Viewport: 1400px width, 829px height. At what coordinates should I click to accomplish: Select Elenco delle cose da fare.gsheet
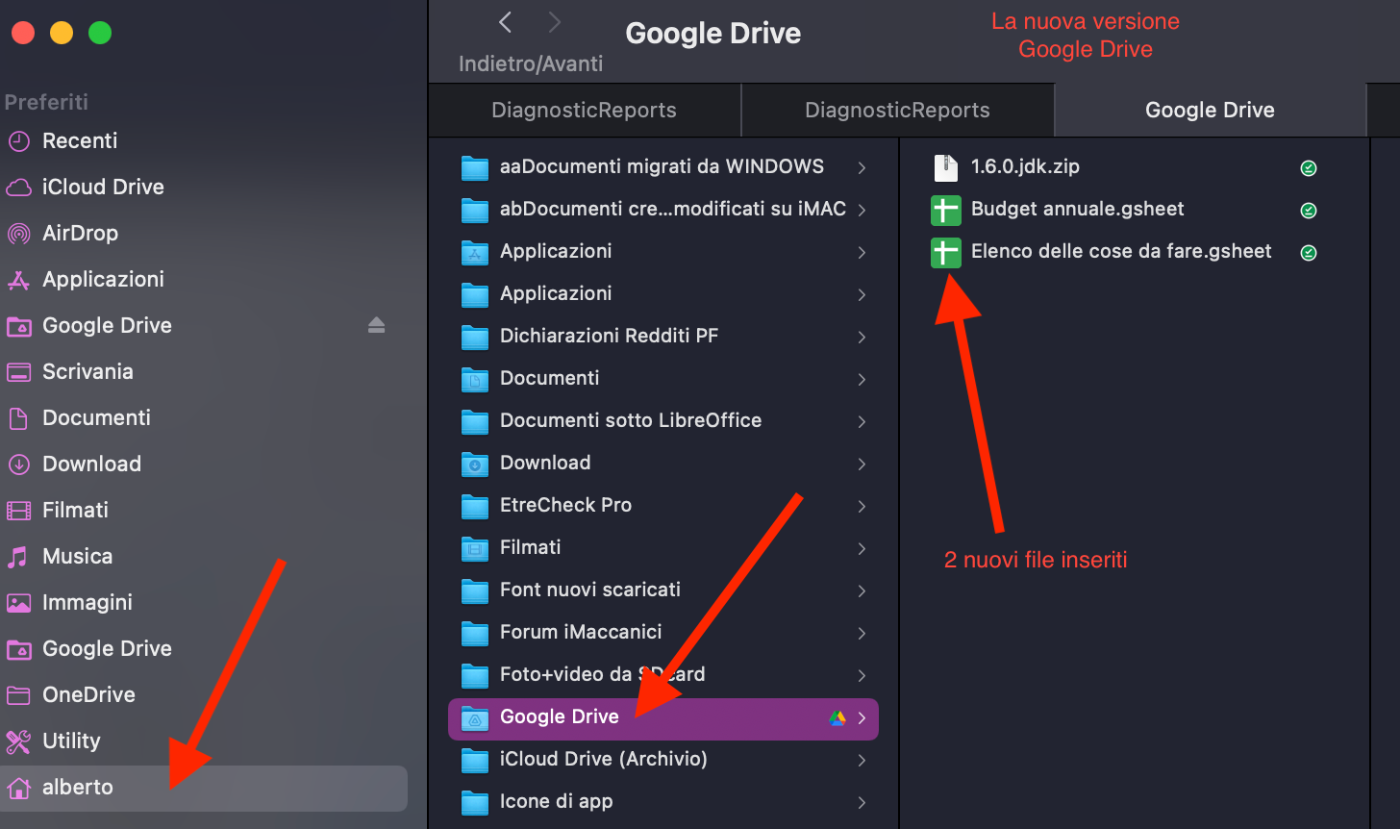click(x=1121, y=251)
